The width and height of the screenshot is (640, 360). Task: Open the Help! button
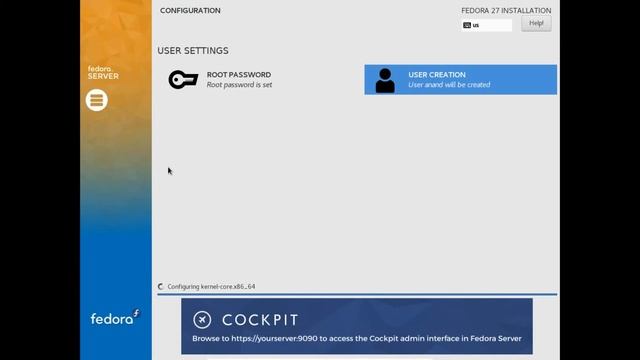[536, 23]
